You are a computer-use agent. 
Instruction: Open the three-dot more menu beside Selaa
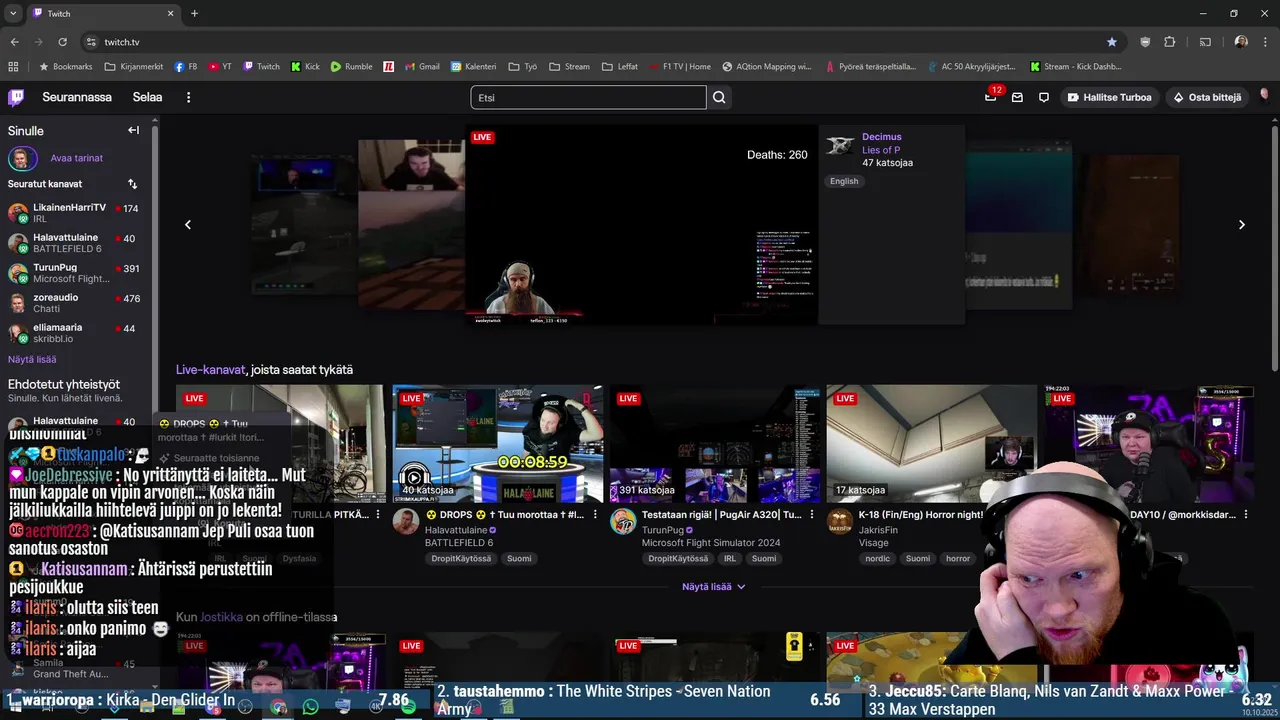[x=188, y=97]
